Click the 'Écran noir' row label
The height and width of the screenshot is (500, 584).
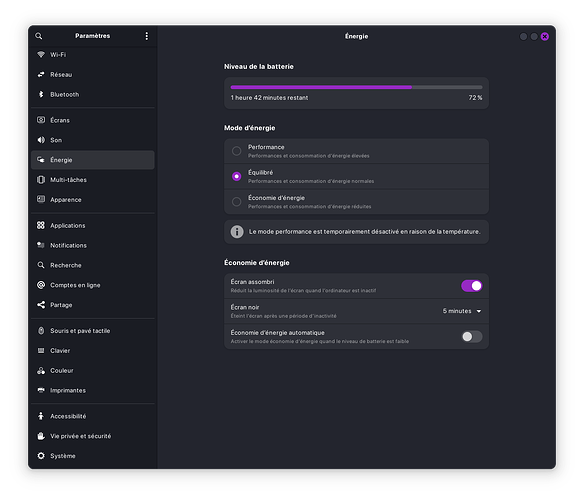[x=245, y=307]
